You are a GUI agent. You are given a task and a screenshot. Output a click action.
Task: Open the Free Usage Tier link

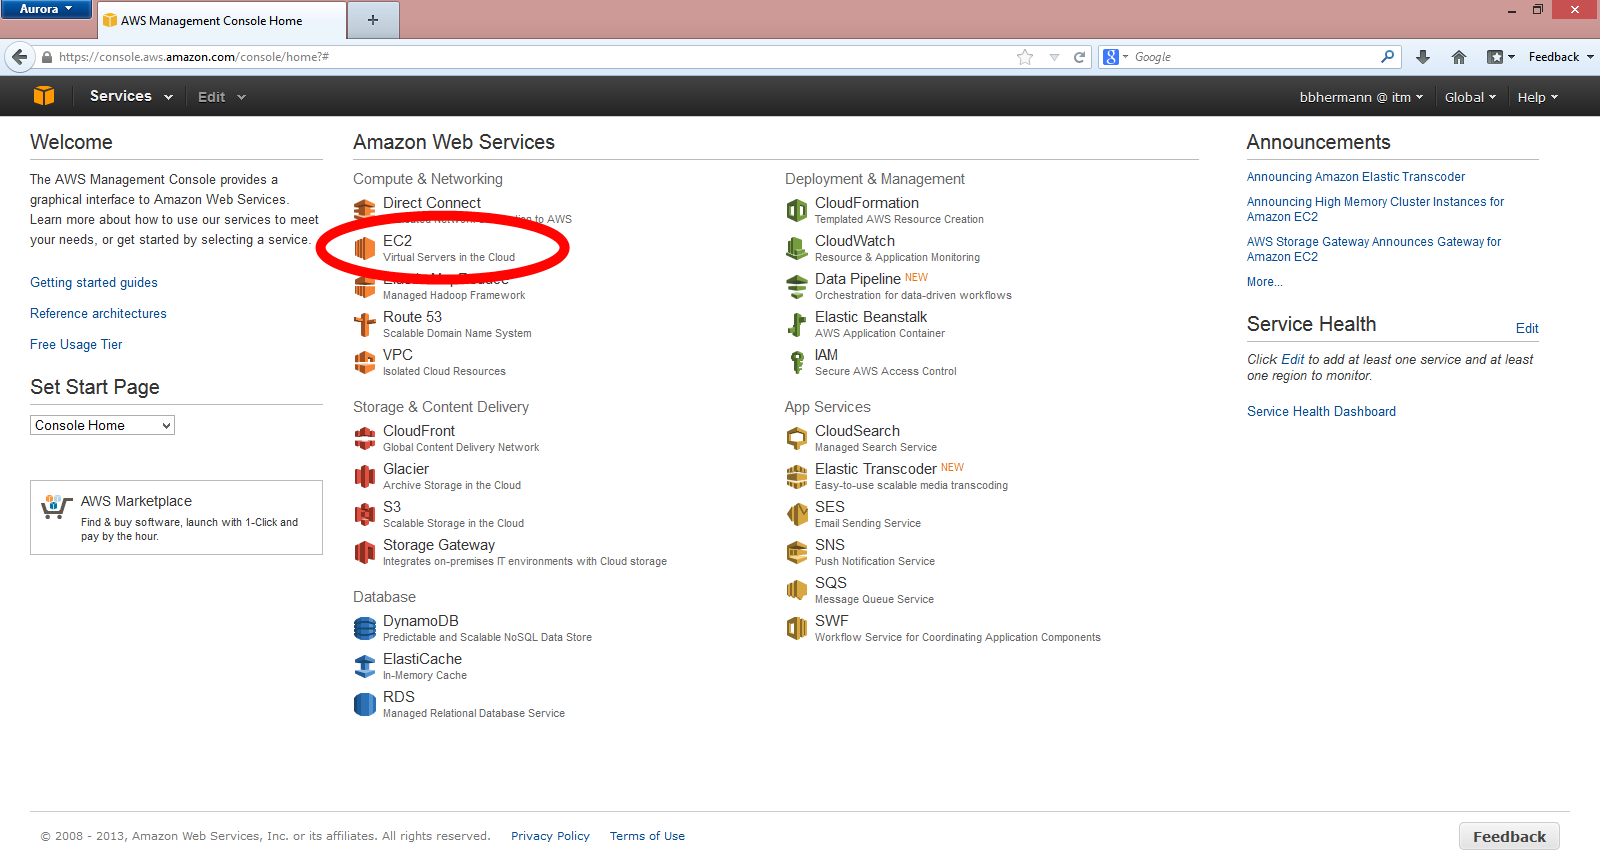tap(76, 345)
